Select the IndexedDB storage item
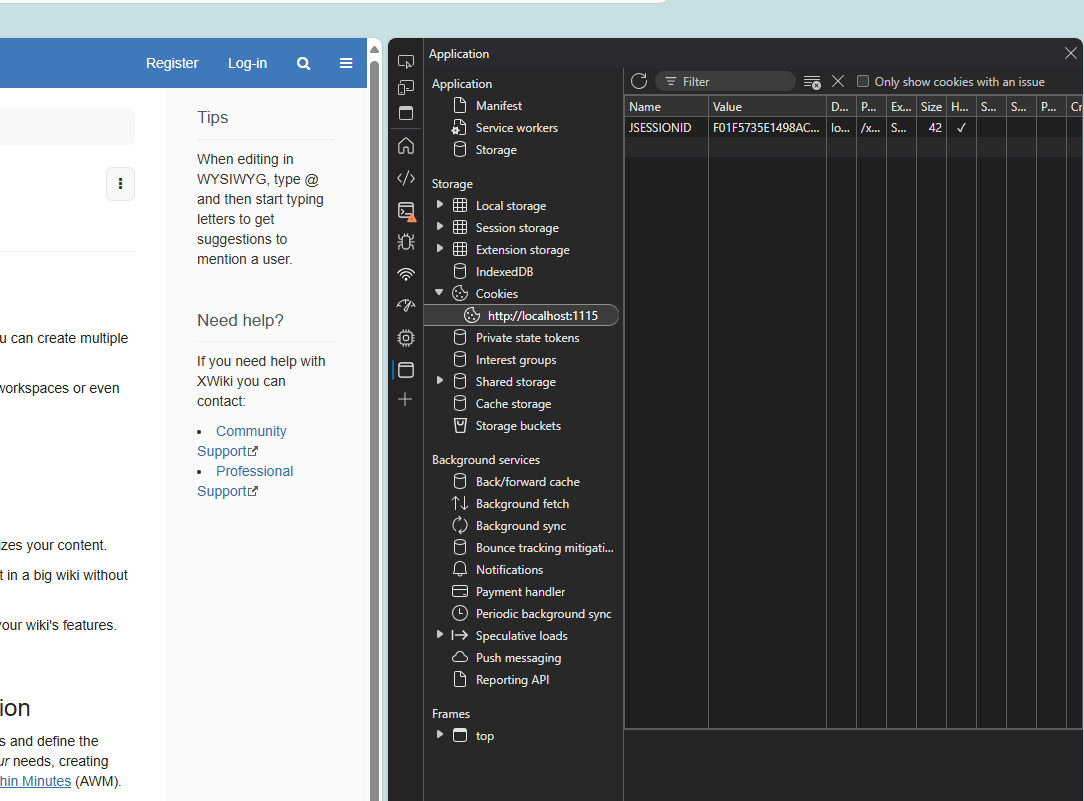Screen dimensions: 1084x801 504,272
